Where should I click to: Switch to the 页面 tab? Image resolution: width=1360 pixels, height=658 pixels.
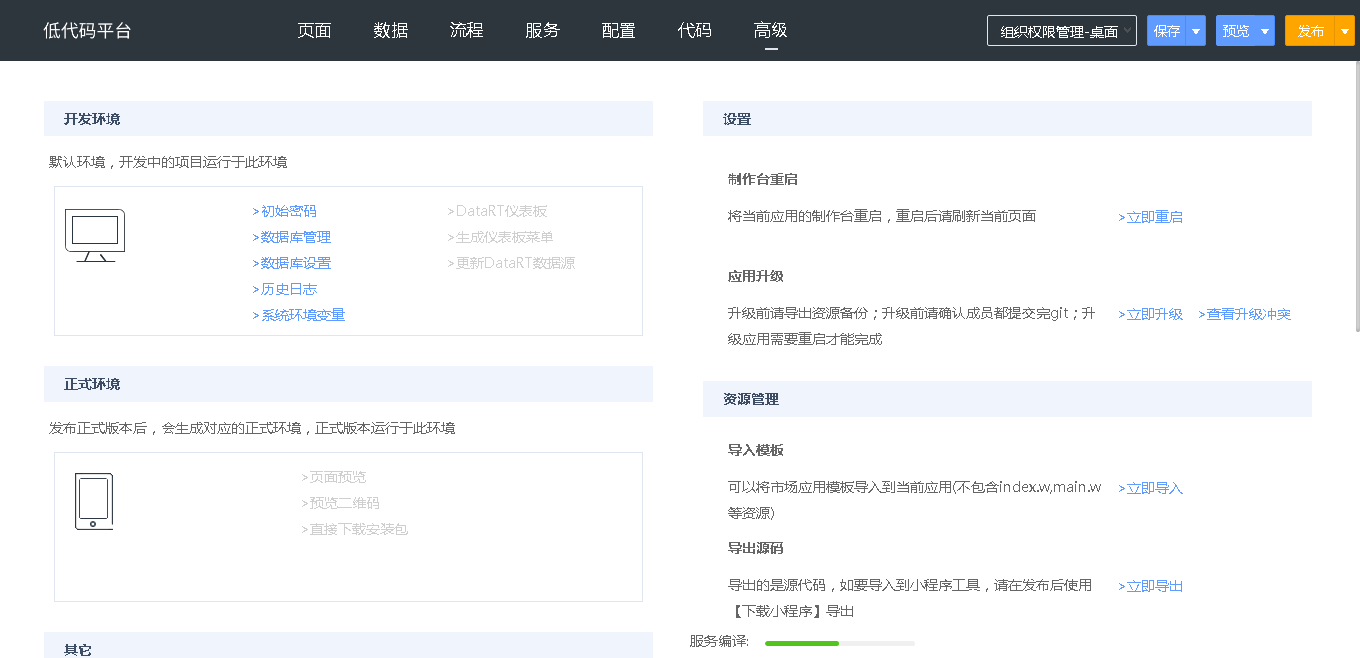click(314, 30)
